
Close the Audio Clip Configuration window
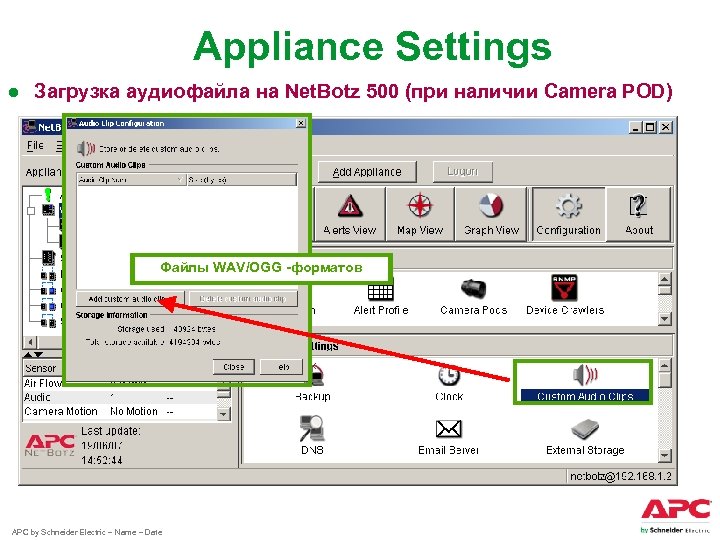(300, 123)
